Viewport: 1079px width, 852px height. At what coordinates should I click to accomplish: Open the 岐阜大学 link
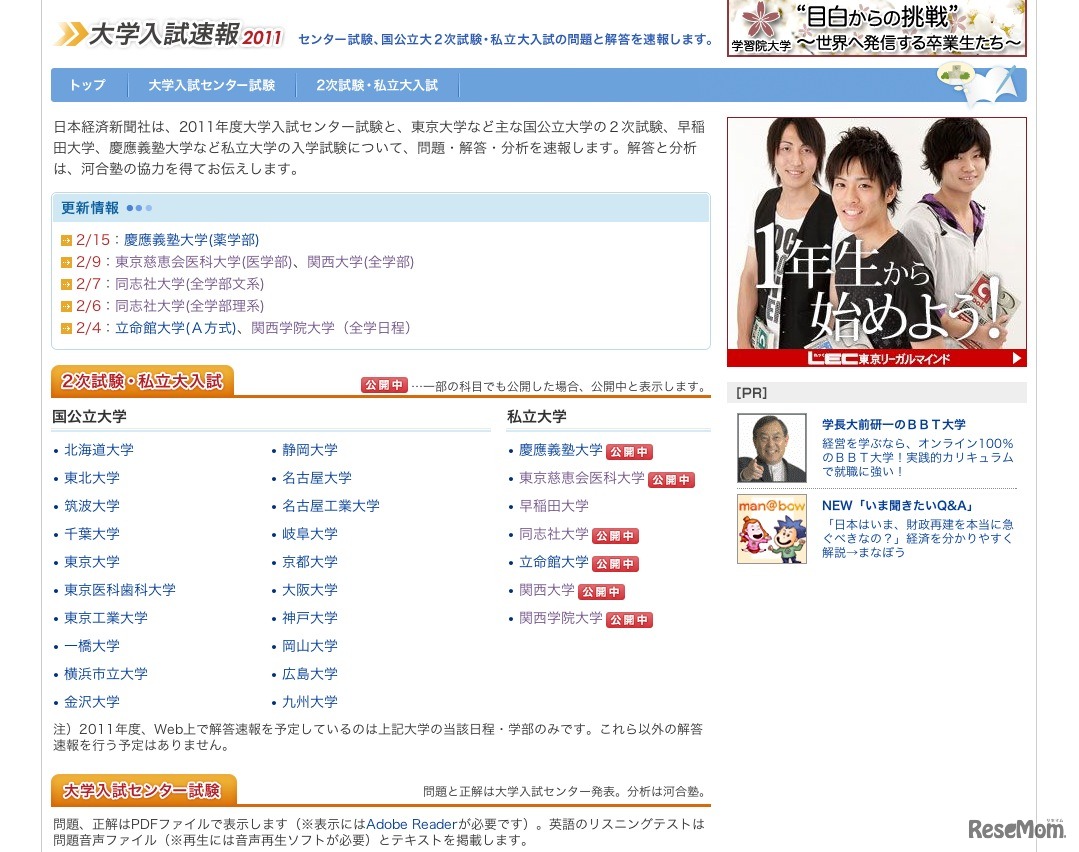click(310, 534)
